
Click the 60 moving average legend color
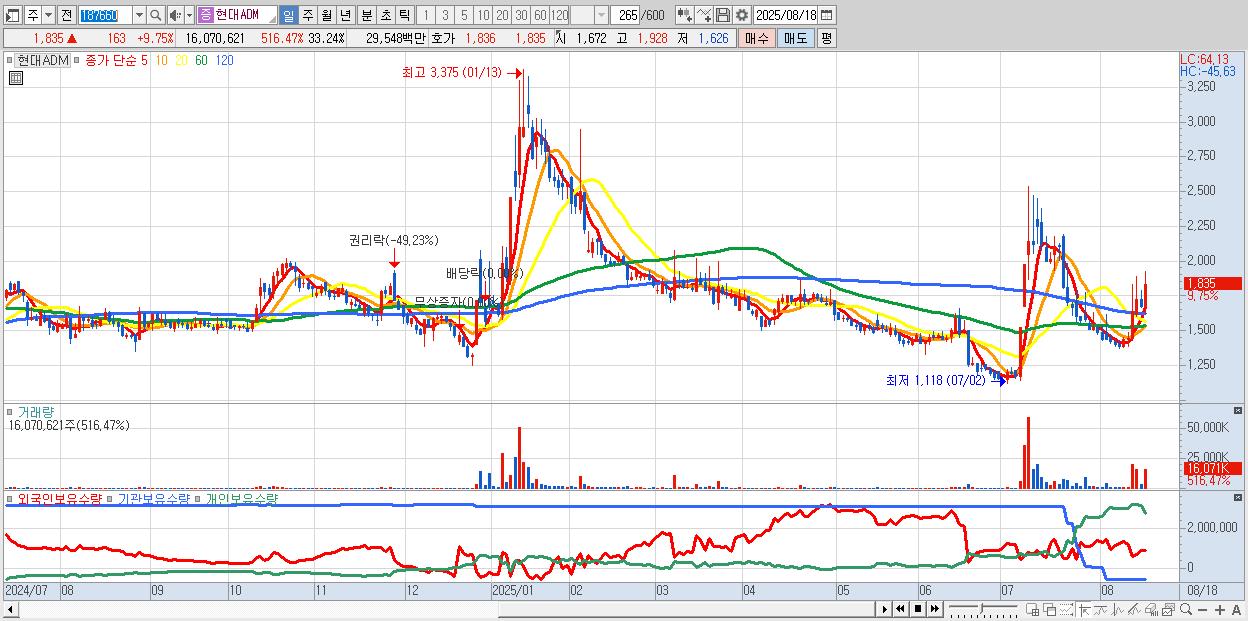[202, 60]
